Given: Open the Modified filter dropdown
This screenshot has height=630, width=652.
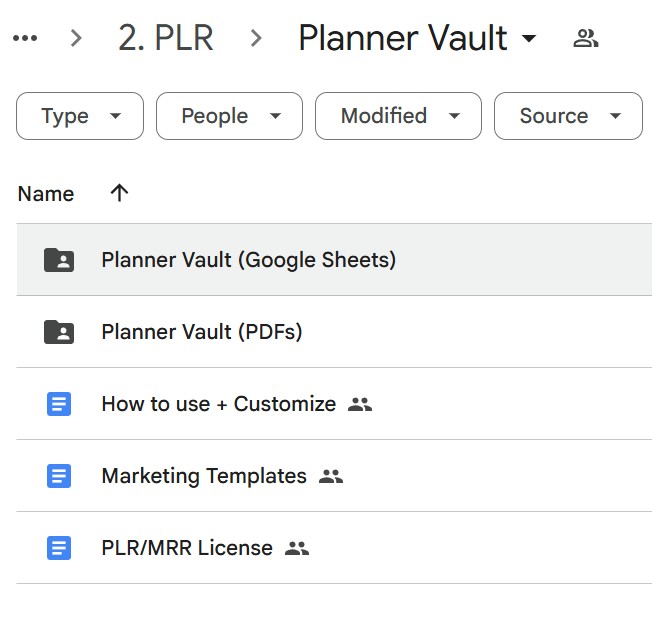Looking at the screenshot, I should (x=398, y=116).
